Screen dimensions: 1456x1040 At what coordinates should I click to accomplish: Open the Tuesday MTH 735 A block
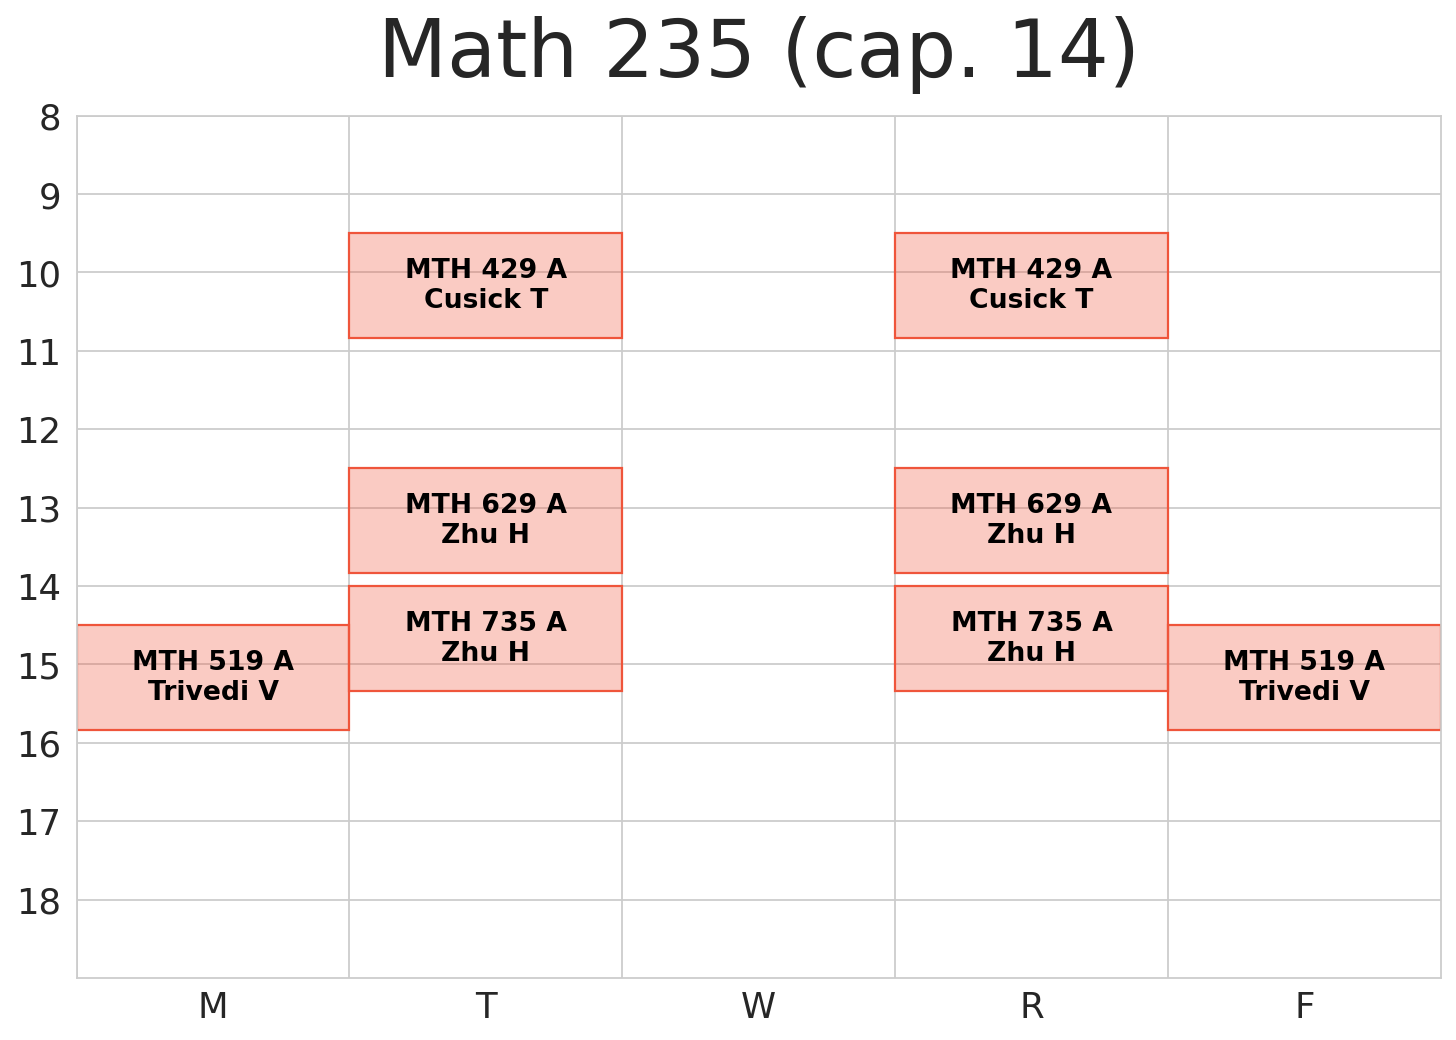tap(485, 638)
